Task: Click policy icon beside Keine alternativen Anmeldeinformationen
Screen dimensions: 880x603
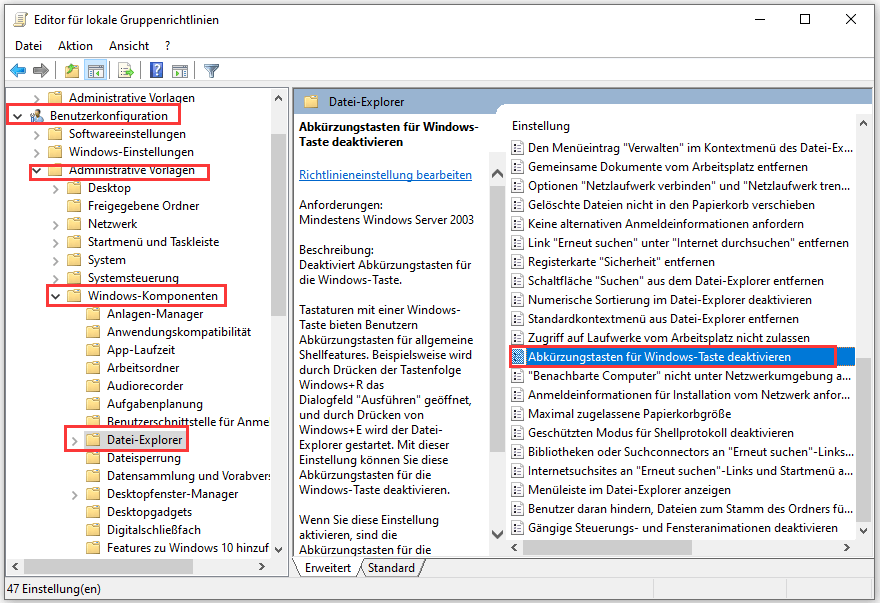Action: (x=517, y=224)
